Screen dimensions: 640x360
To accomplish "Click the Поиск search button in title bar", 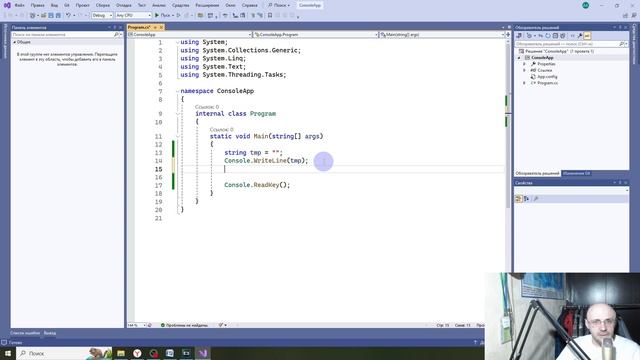I will tap(279, 5).
